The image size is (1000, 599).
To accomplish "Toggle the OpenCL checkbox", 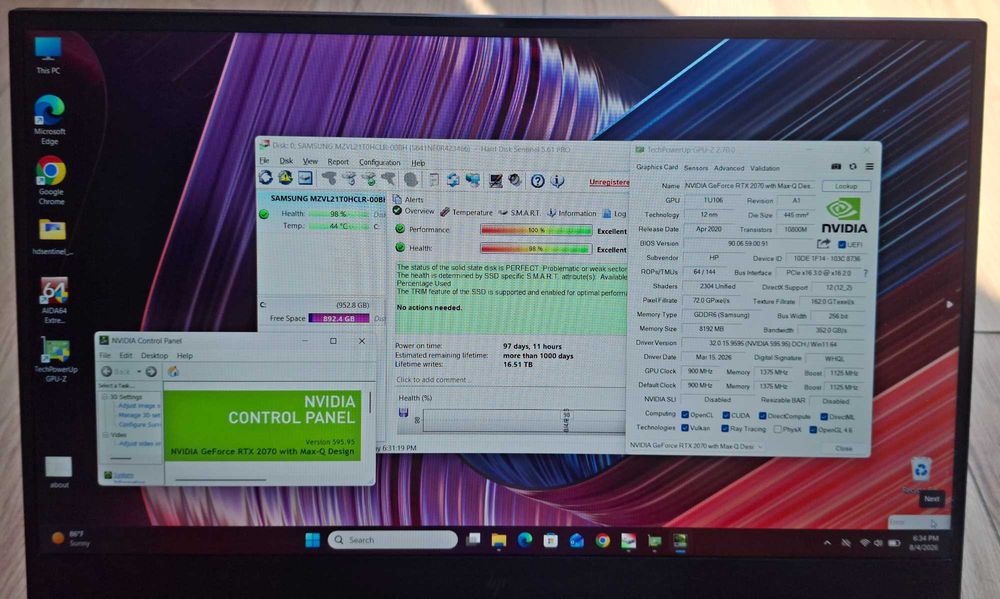I will [x=684, y=415].
